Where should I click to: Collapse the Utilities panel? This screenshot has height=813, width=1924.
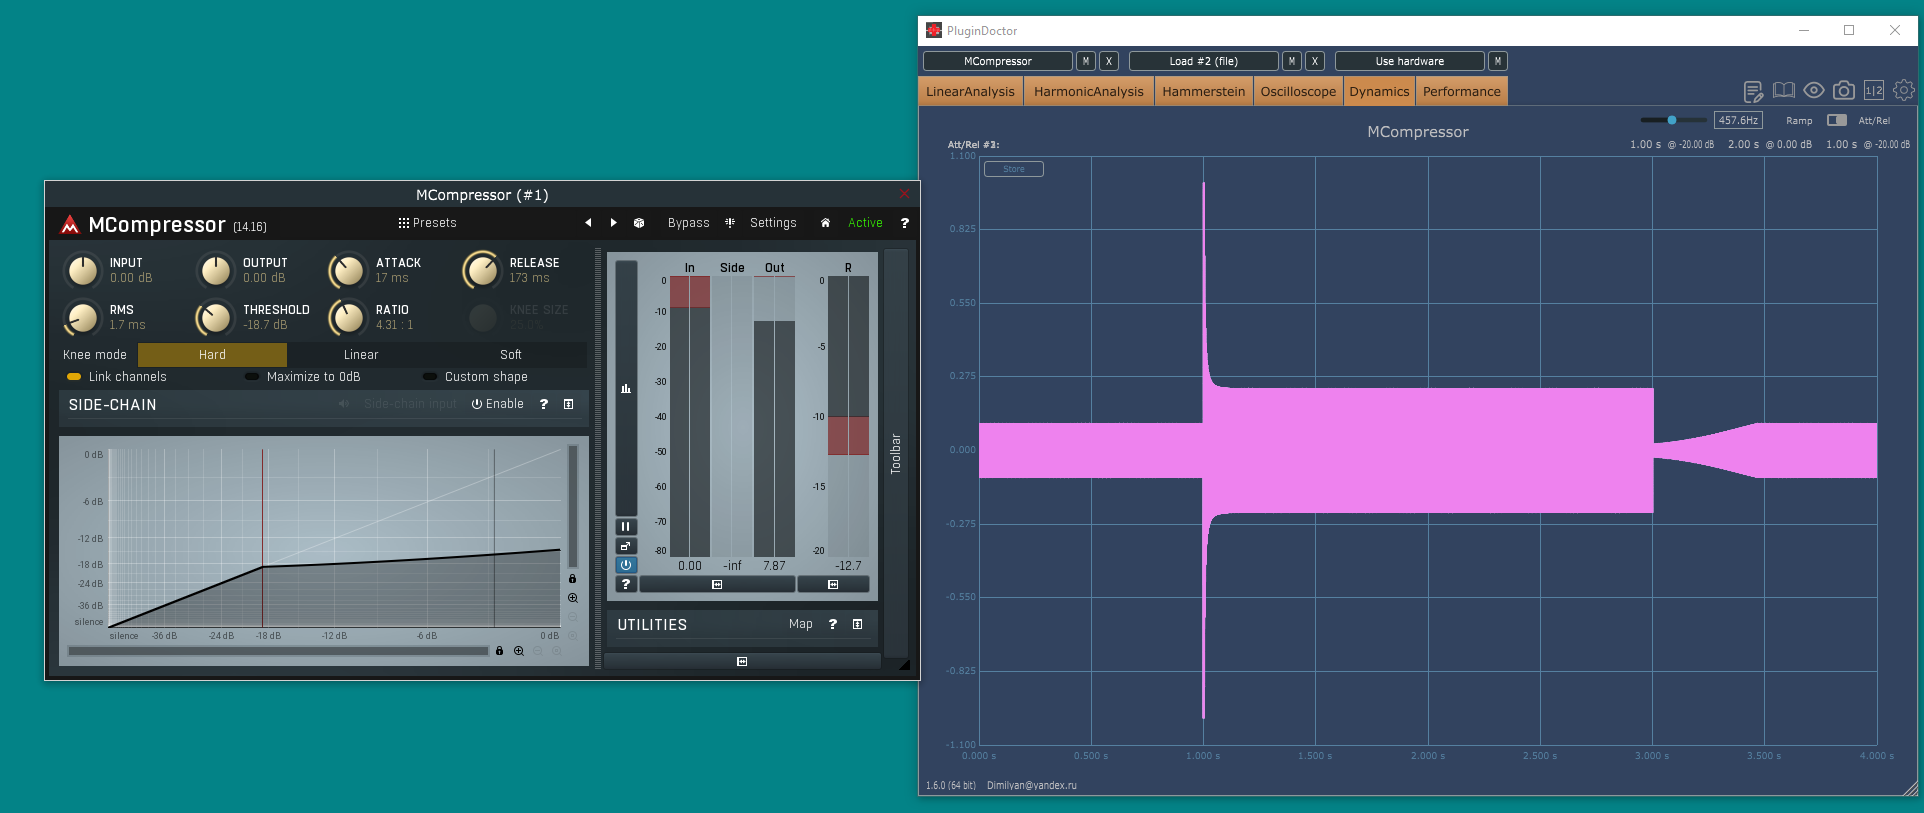click(858, 624)
